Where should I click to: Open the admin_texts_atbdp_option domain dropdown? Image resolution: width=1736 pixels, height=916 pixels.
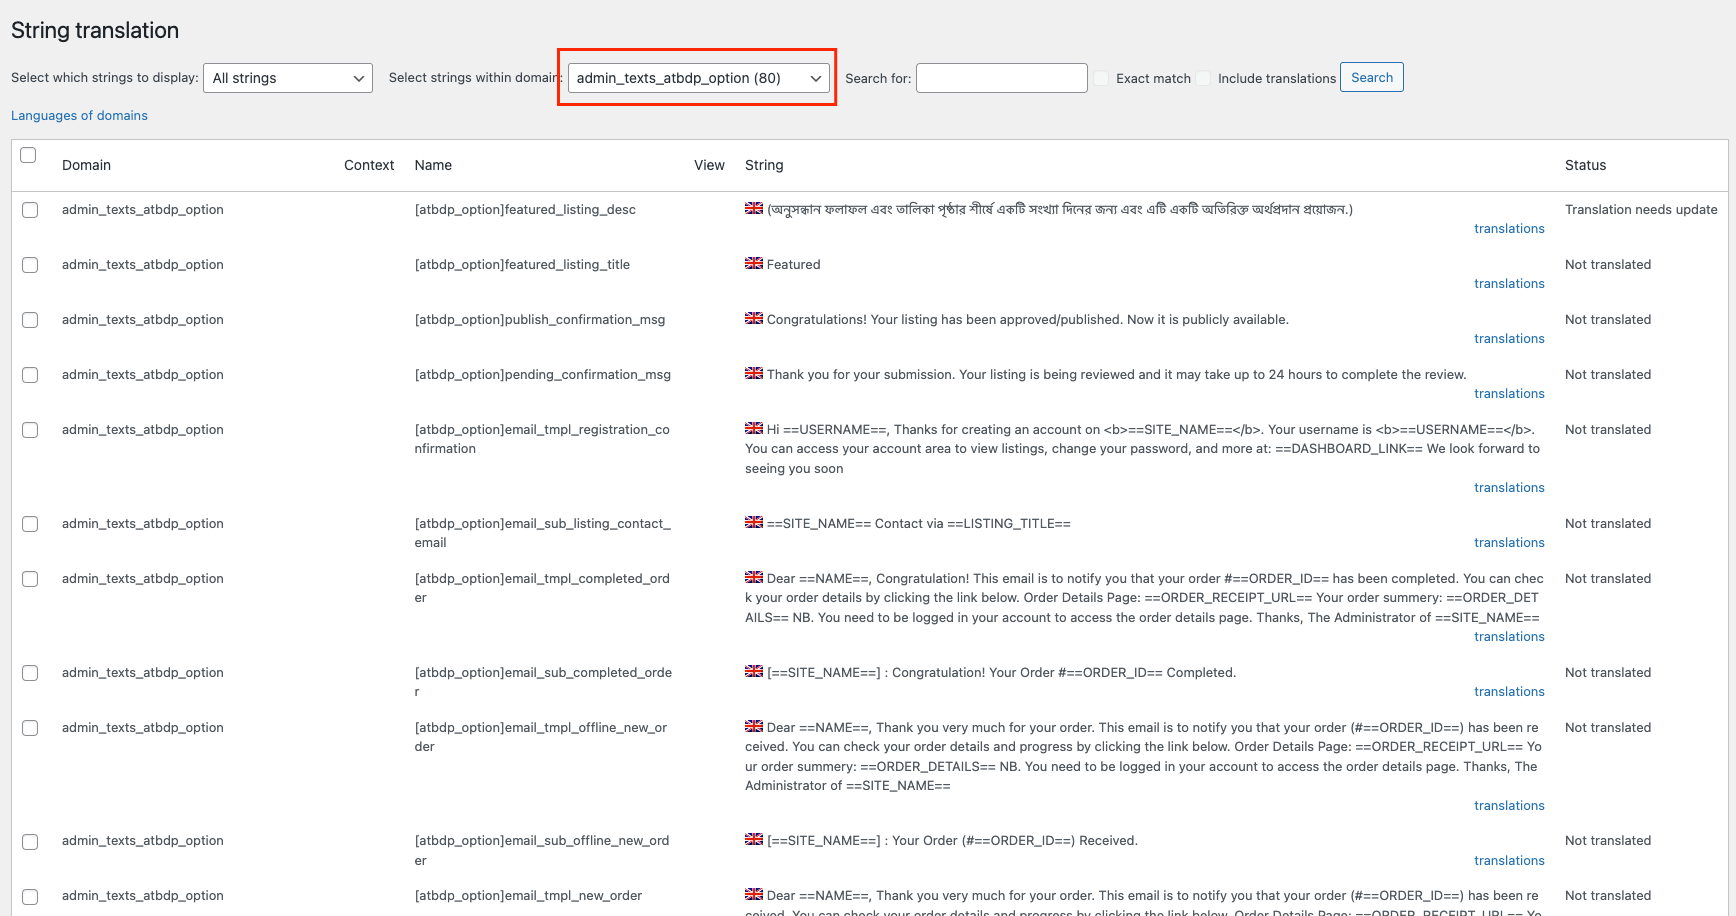(x=697, y=77)
